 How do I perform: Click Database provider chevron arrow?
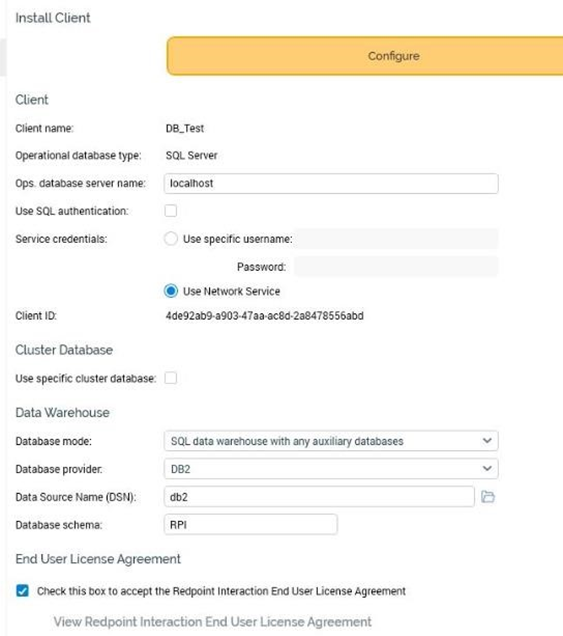[487, 468]
